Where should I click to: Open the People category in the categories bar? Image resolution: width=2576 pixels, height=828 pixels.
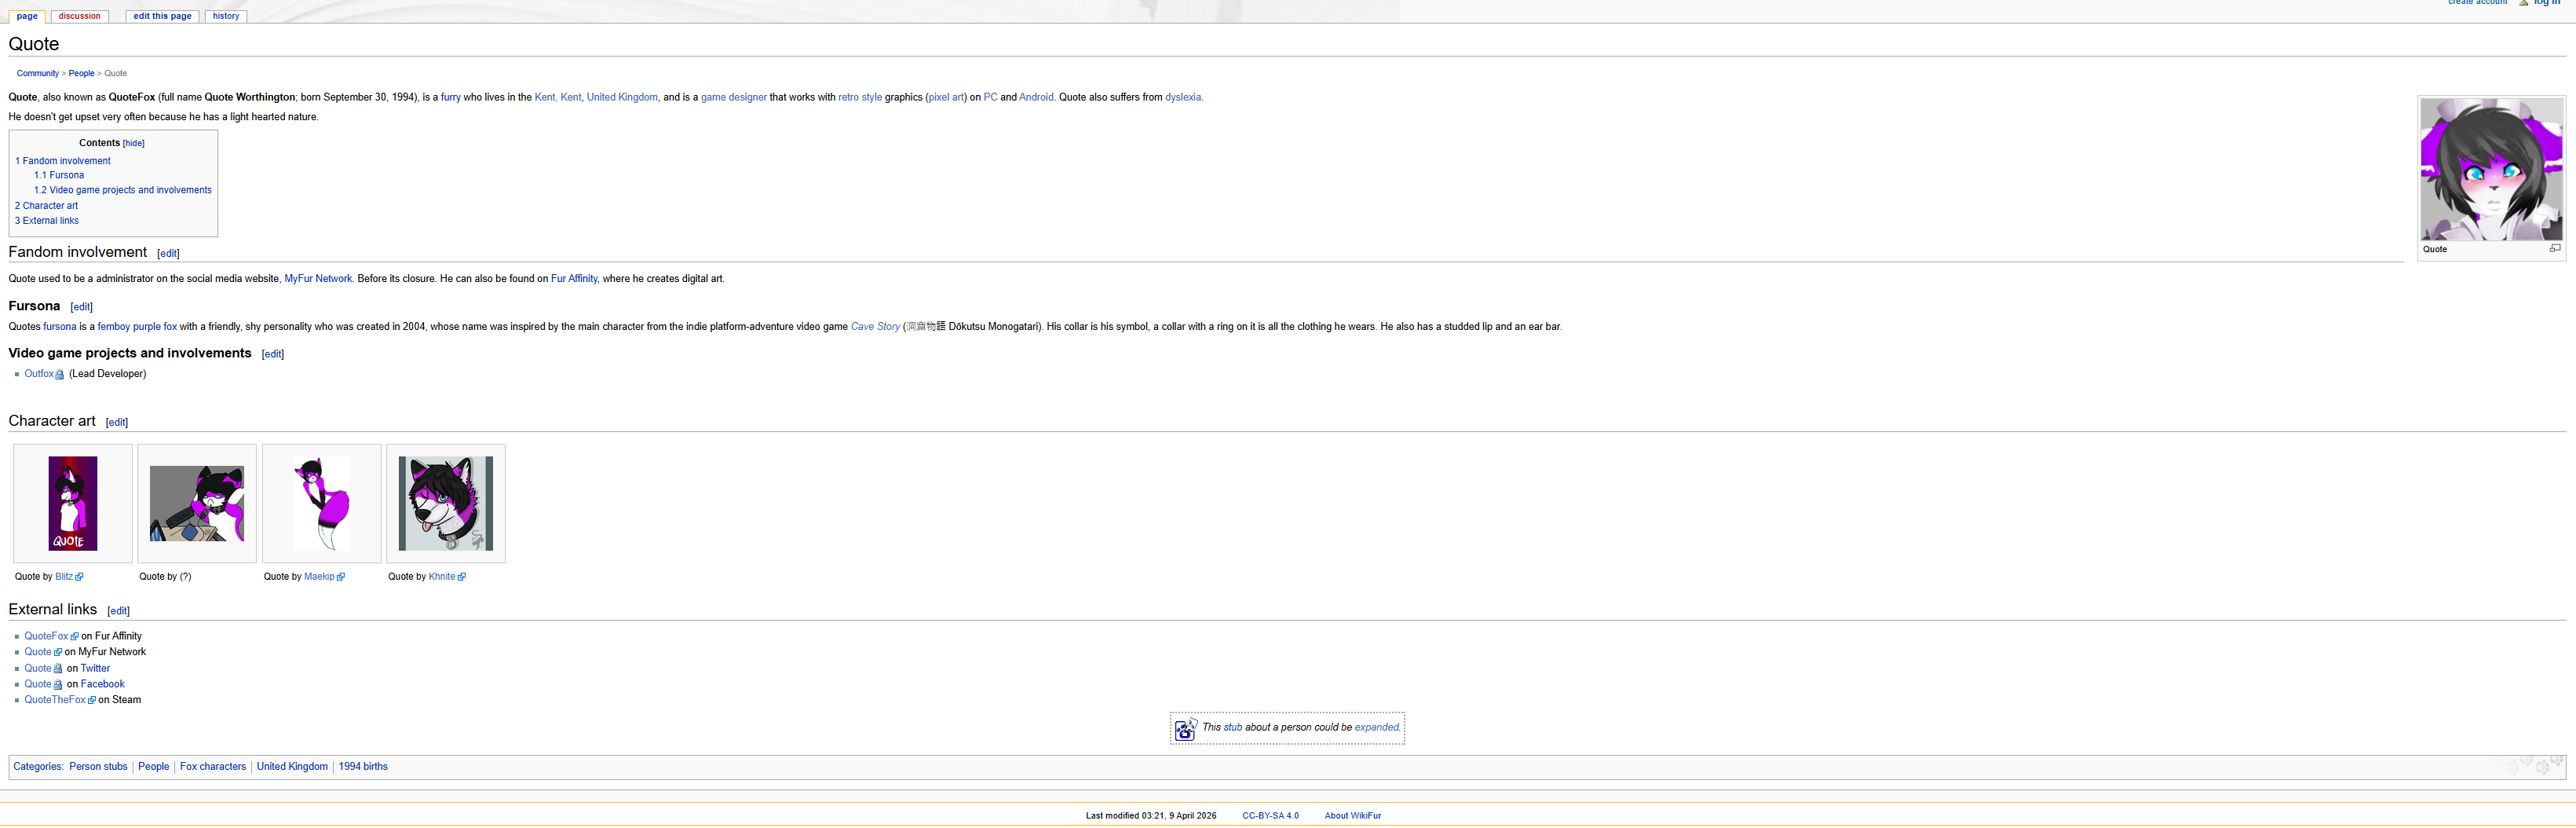[154, 767]
